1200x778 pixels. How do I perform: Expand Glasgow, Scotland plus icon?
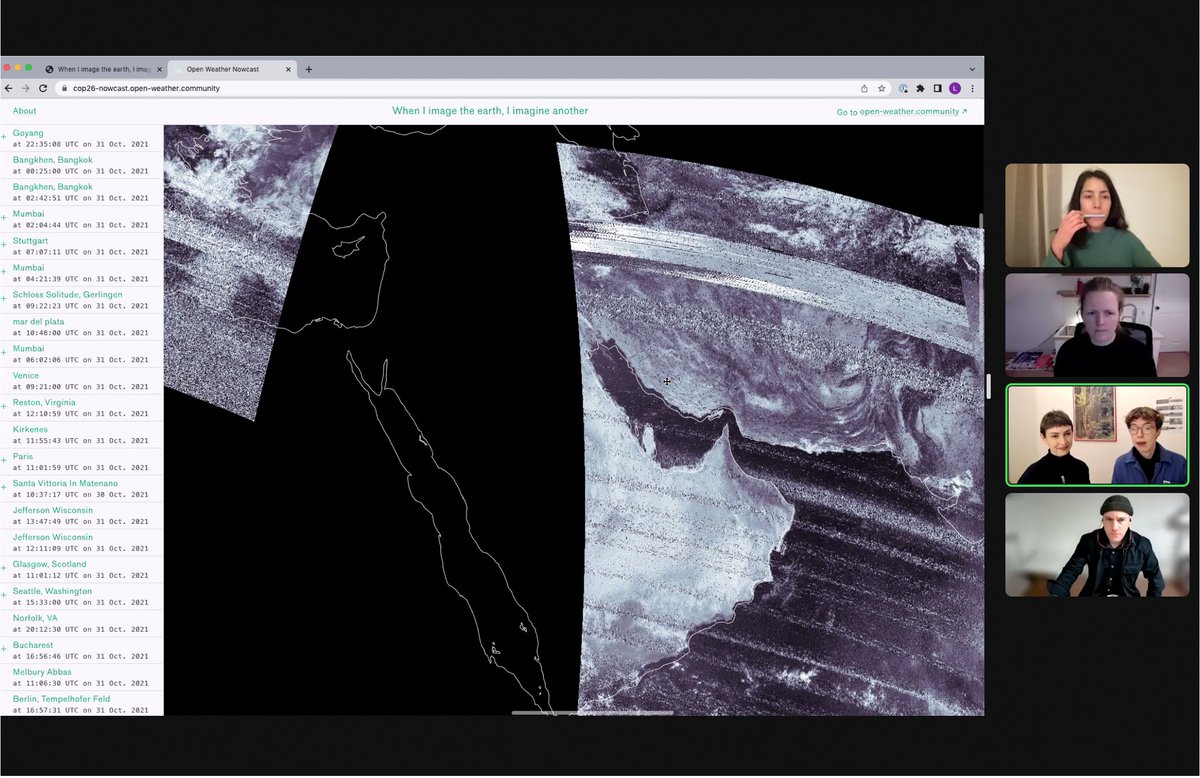pyautogui.click(x=4, y=570)
